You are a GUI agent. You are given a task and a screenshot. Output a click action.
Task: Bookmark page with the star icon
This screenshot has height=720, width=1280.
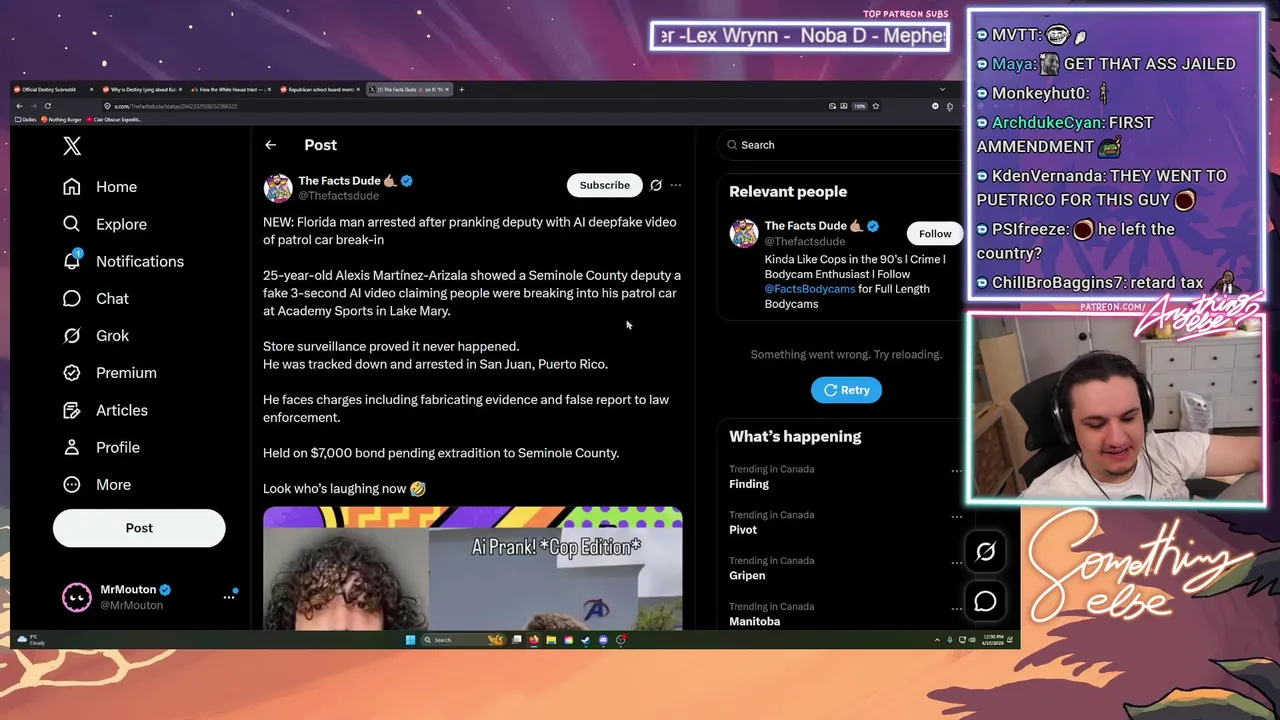click(875, 106)
